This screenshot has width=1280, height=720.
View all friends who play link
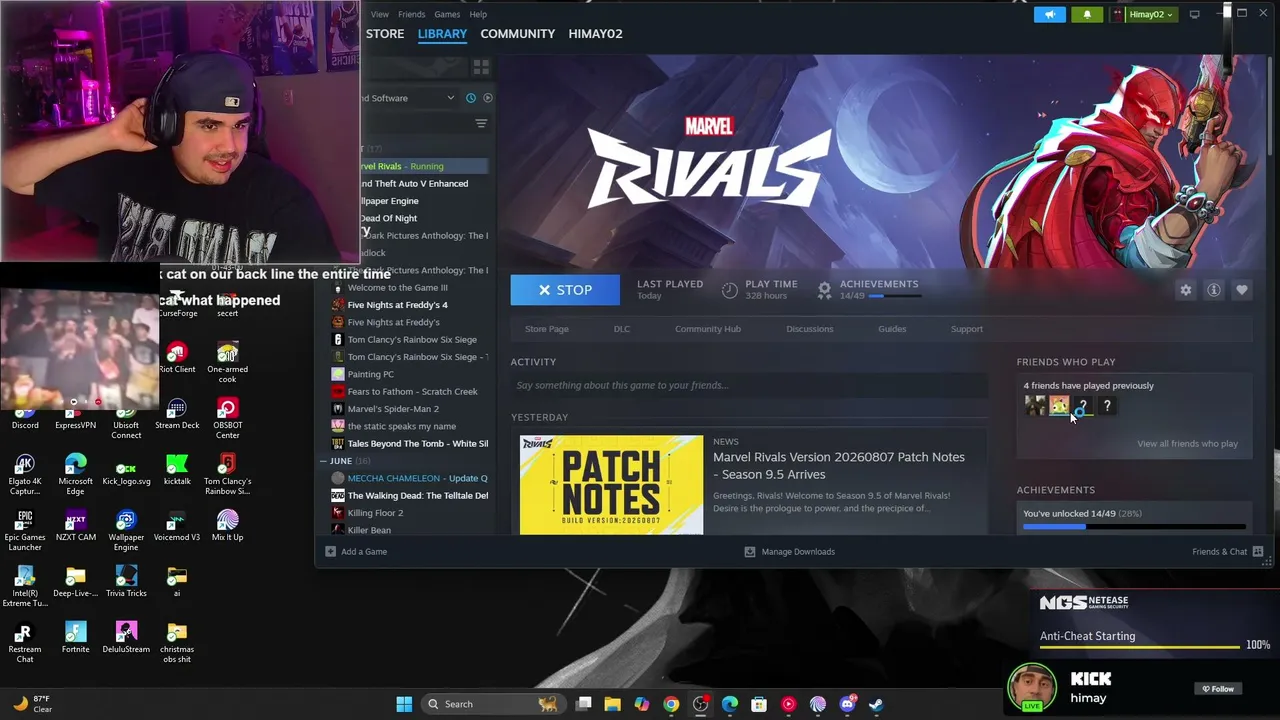point(1187,444)
